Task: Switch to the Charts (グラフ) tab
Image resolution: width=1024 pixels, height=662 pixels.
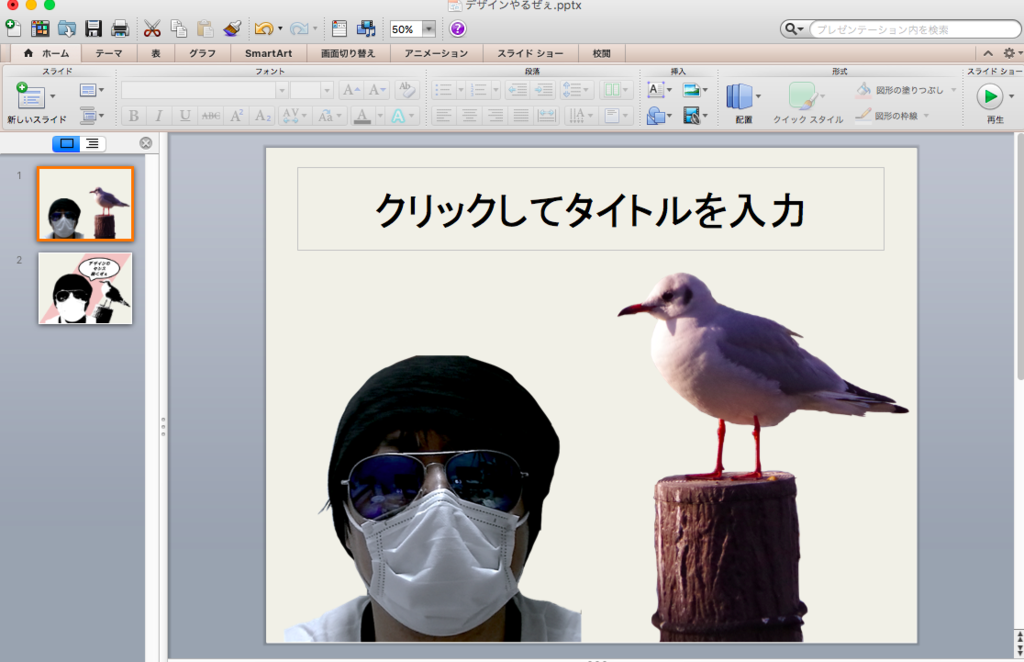Action: [202, 54]
